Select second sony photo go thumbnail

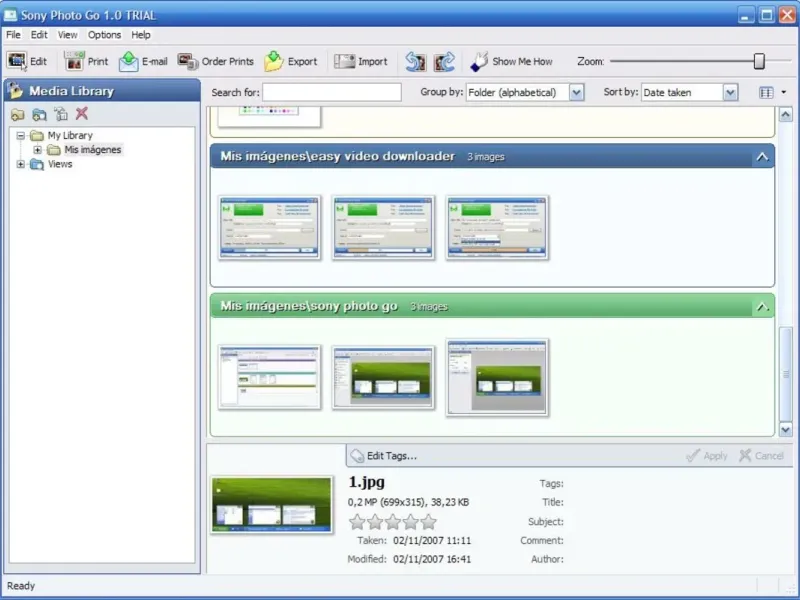pyautogui.click(x=383, y=377)
